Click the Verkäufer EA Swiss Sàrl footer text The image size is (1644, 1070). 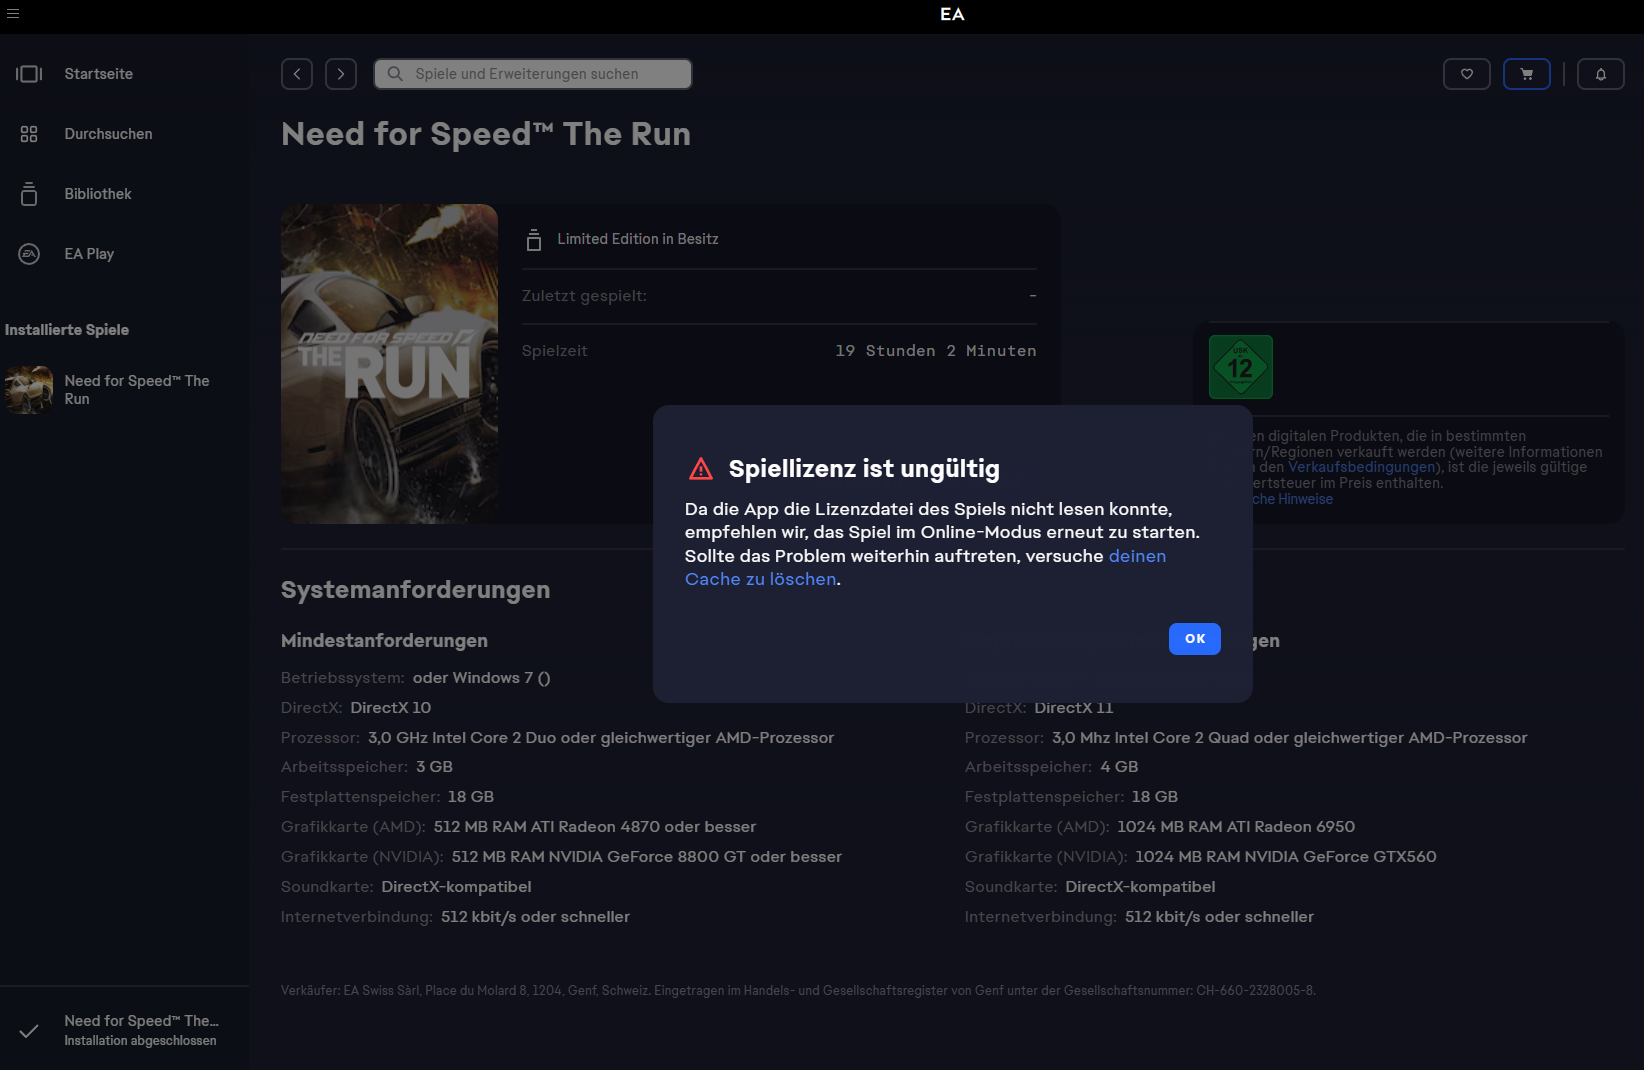(798, 991)
